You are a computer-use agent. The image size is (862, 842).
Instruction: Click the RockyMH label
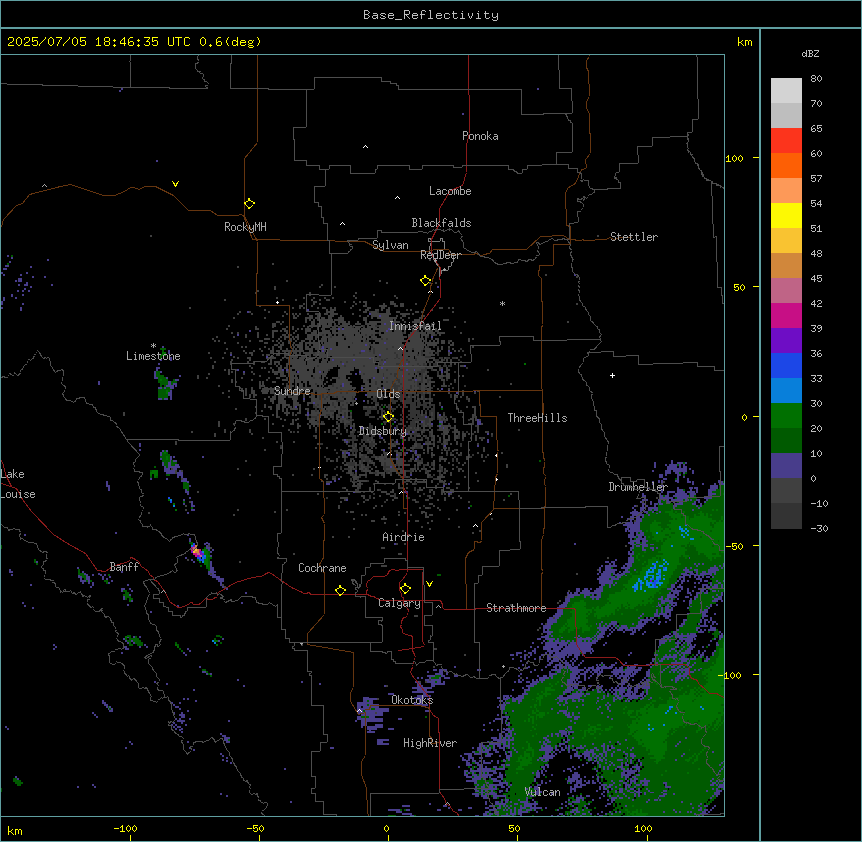[x=245, y=227]
